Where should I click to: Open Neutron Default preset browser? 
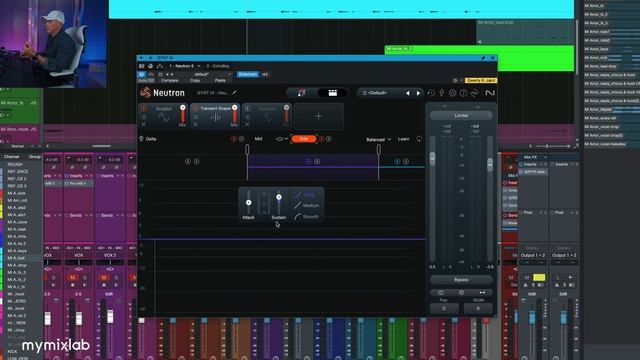pyautogui.click(x=378, y=93)
